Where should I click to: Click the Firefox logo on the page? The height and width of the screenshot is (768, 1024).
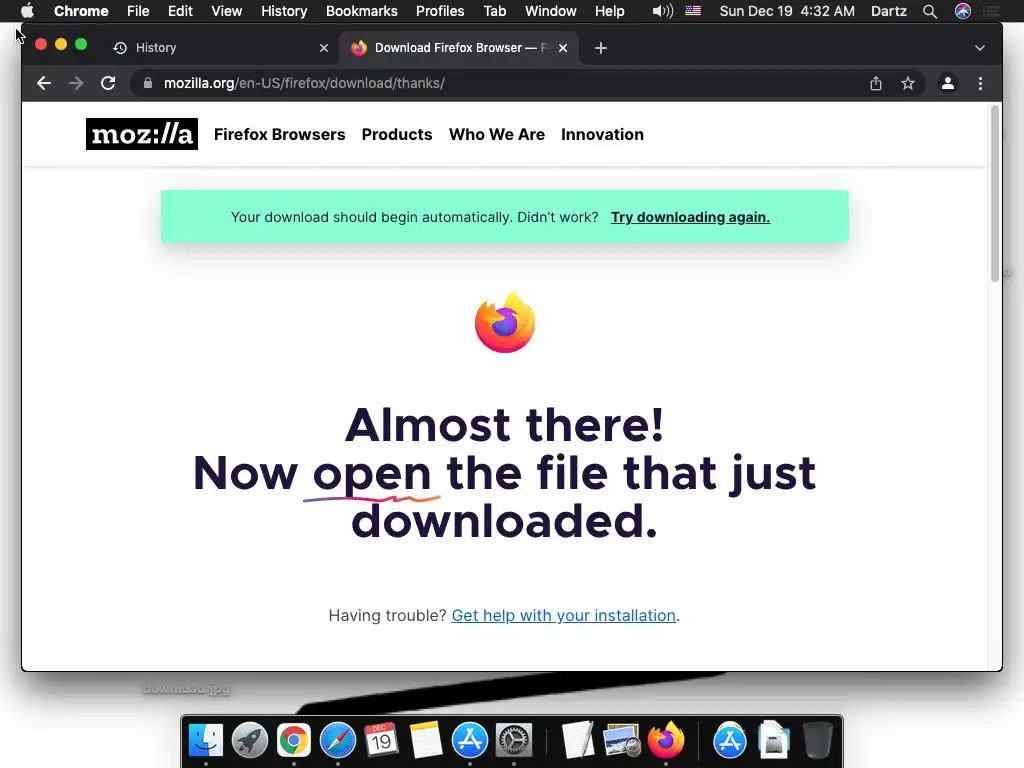coord(505,322)
